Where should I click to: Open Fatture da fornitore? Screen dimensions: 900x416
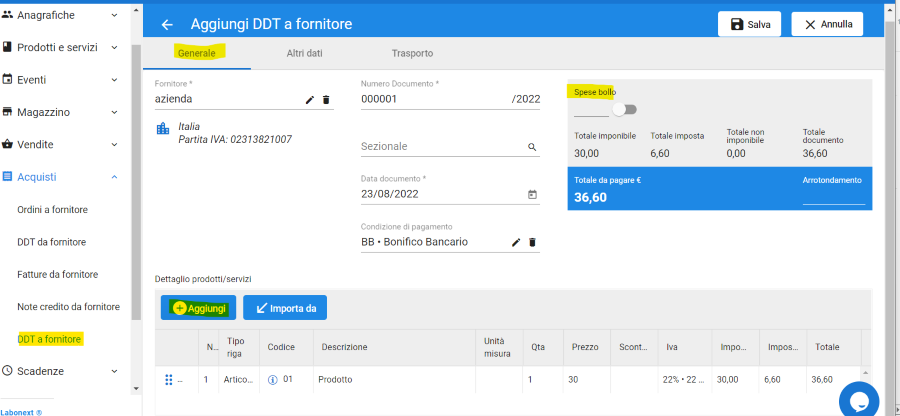point(57,274)
